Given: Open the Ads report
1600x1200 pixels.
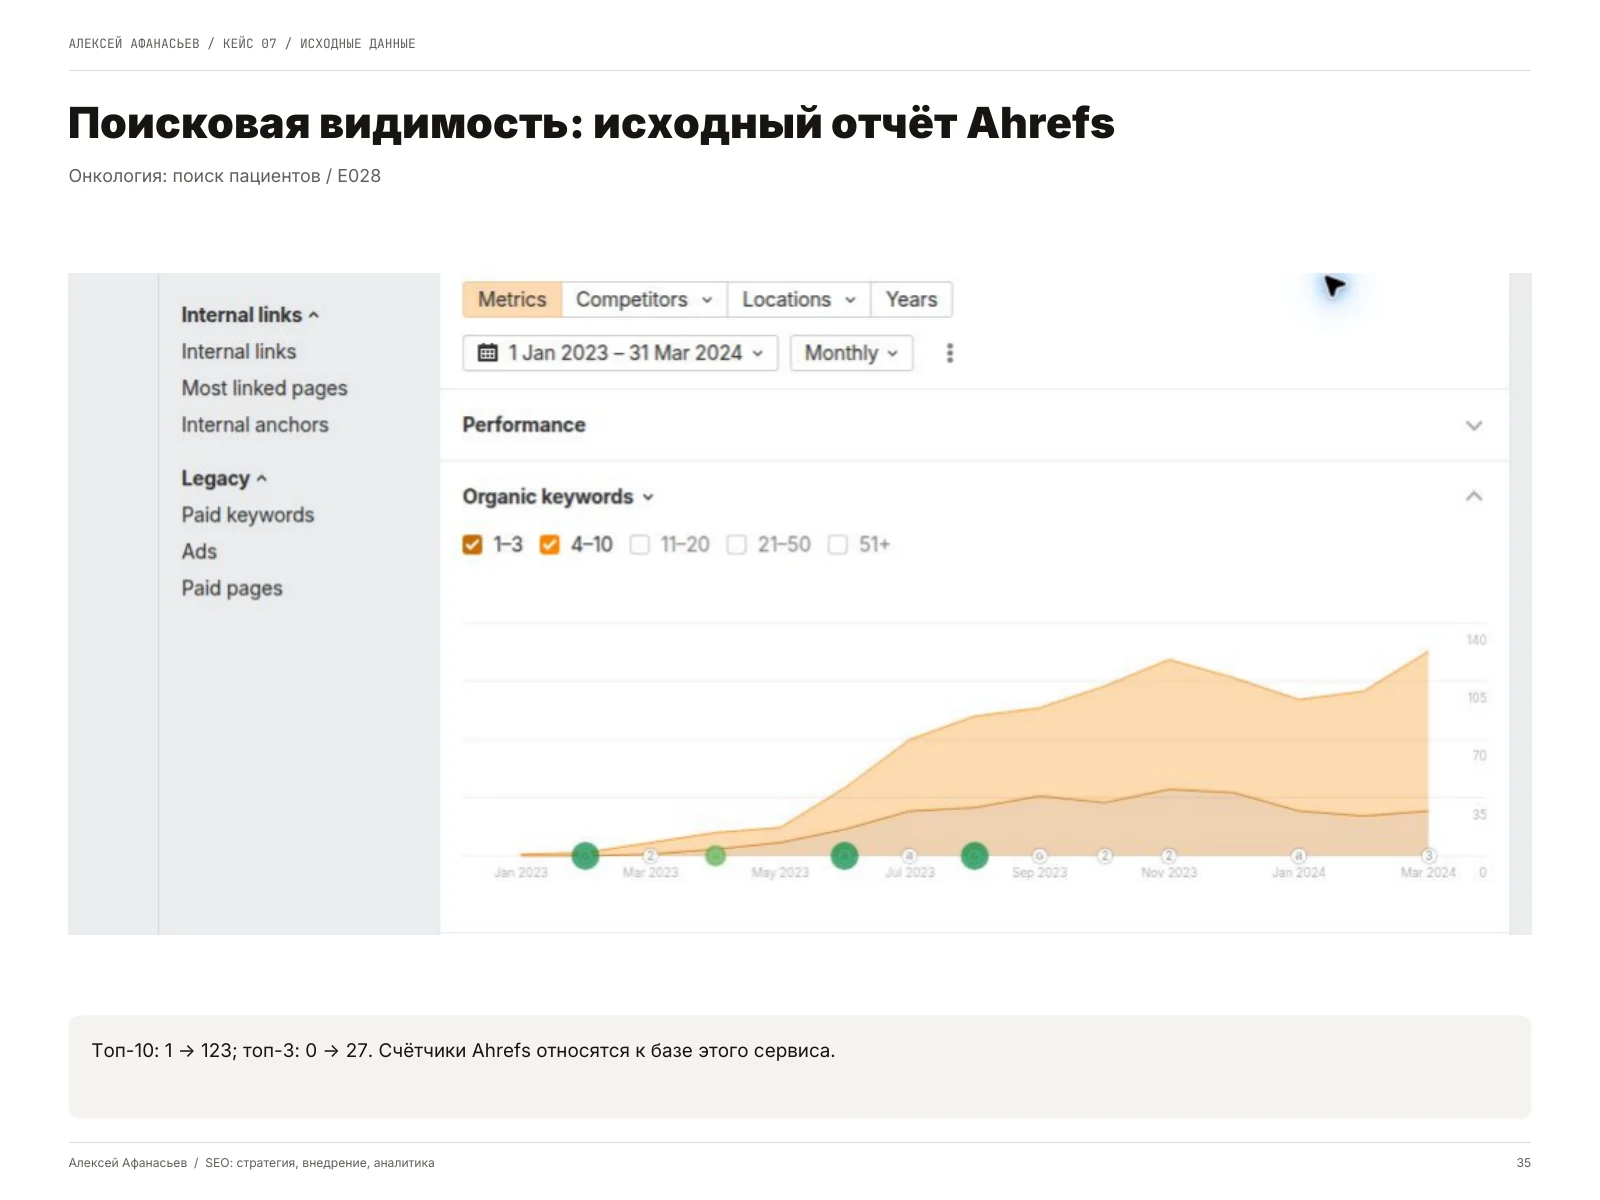Looking at the screenshot, I should coord(199,552).
